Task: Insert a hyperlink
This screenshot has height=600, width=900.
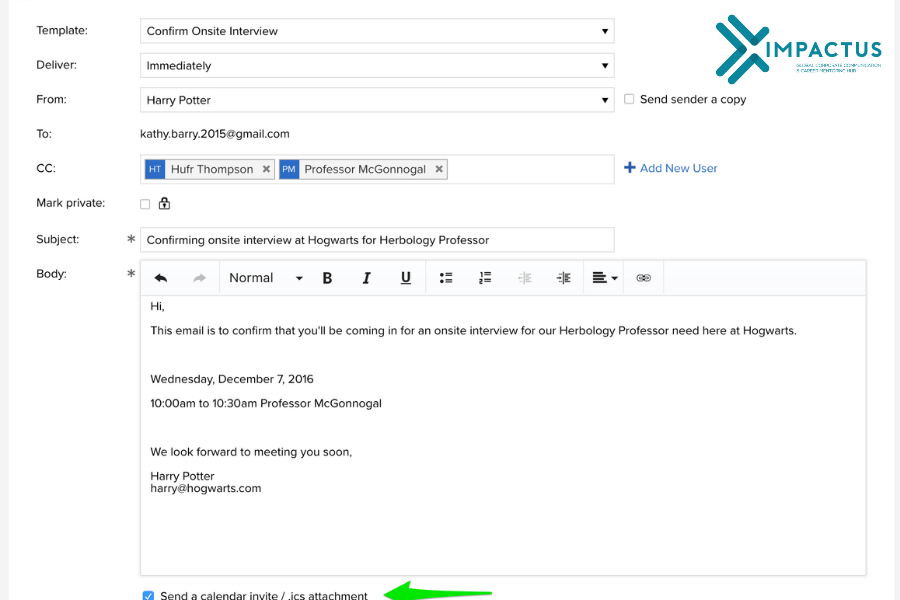Action: 643,278
